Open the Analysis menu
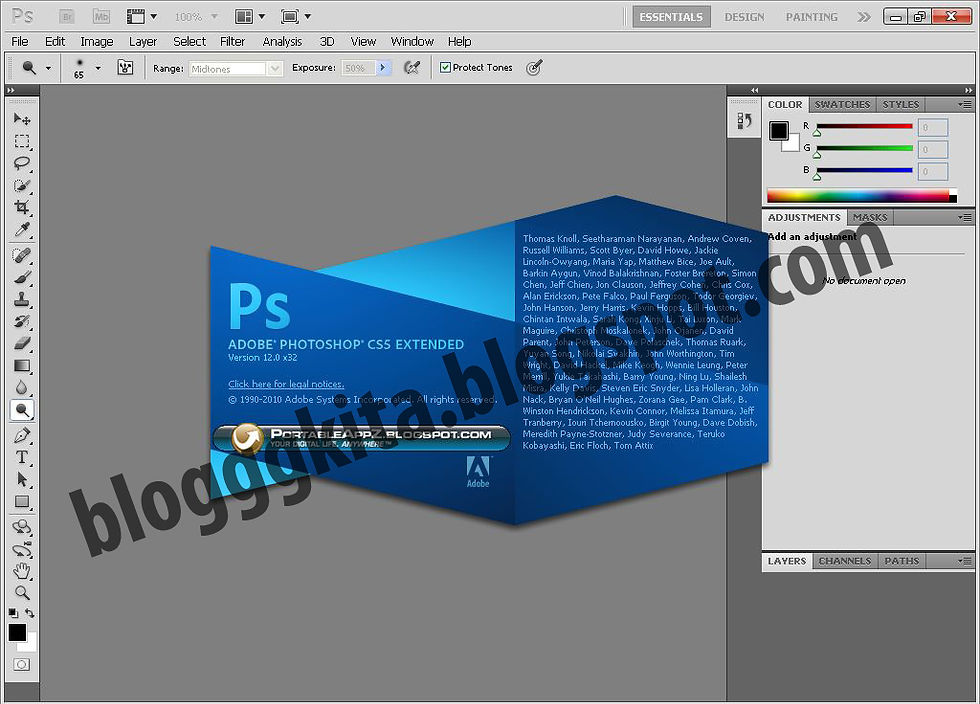The width and height of the screenshot is (980, 704). click(x=282, y=41)
